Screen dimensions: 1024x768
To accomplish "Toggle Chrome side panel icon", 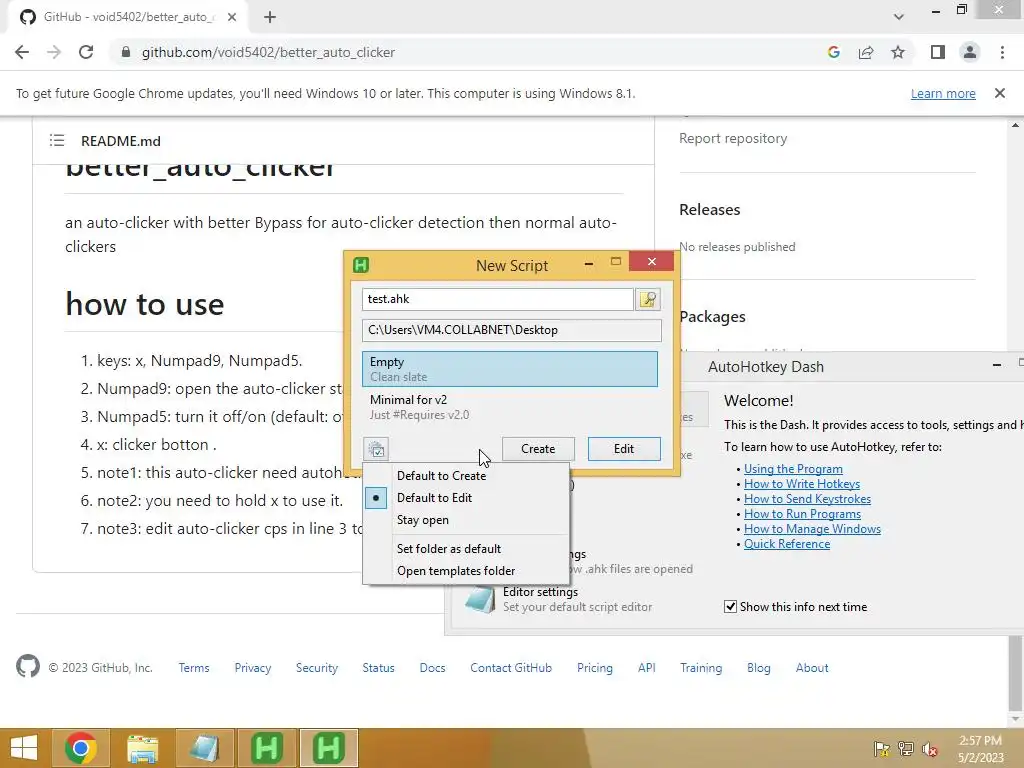I will click(938, 52).
